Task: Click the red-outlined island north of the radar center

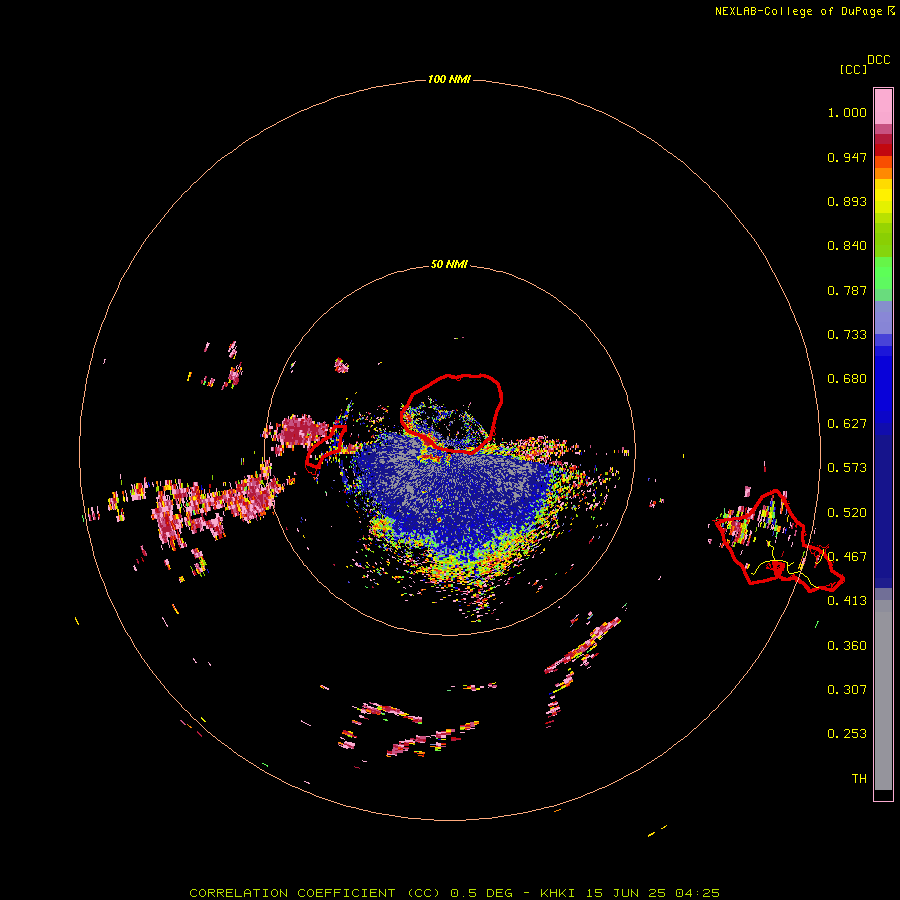Action: click(452, 413)
